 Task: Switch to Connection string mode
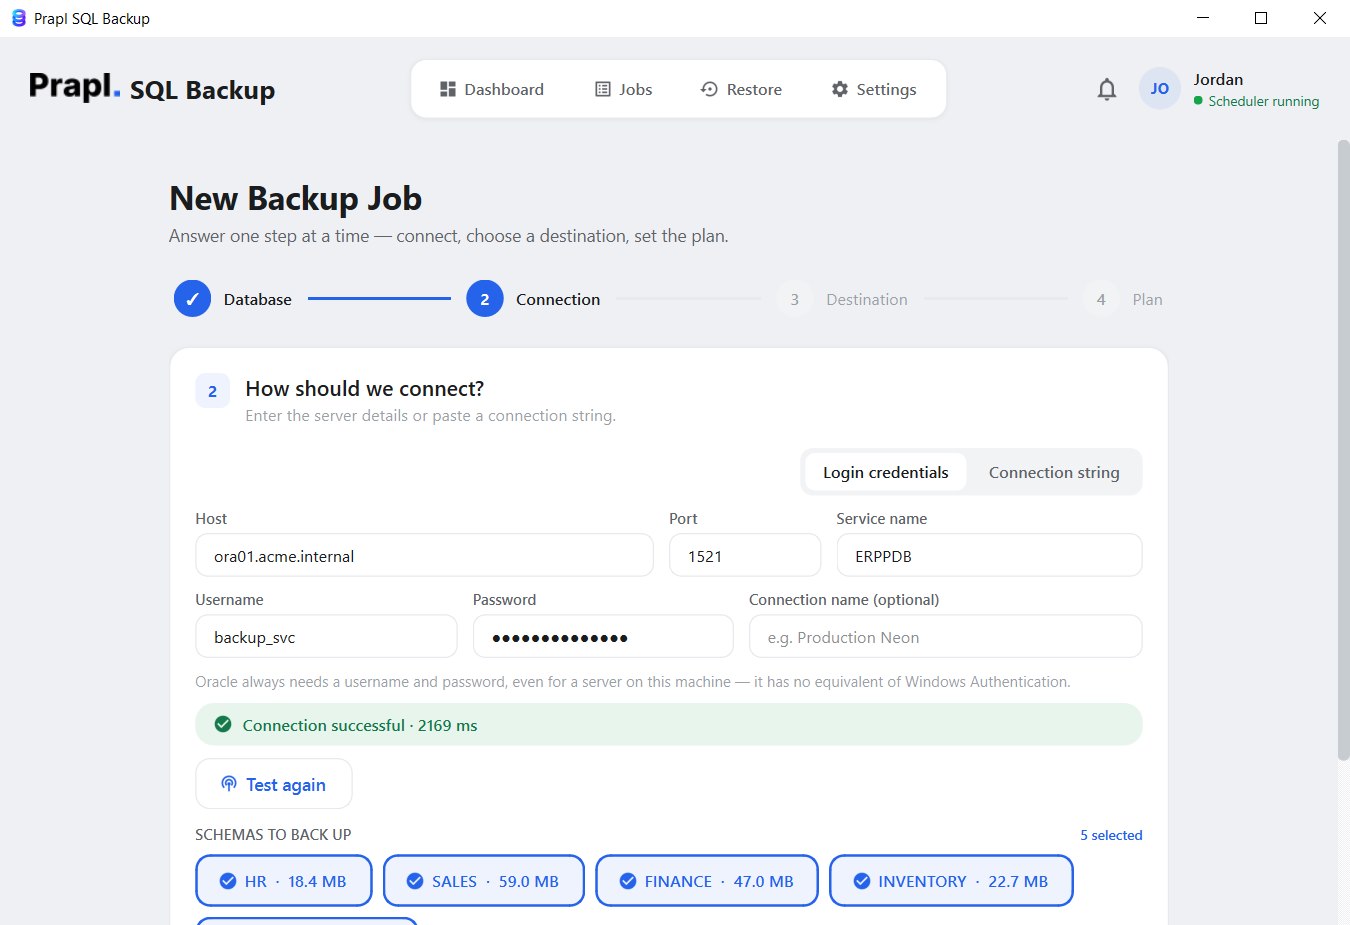pos(1054,472)
